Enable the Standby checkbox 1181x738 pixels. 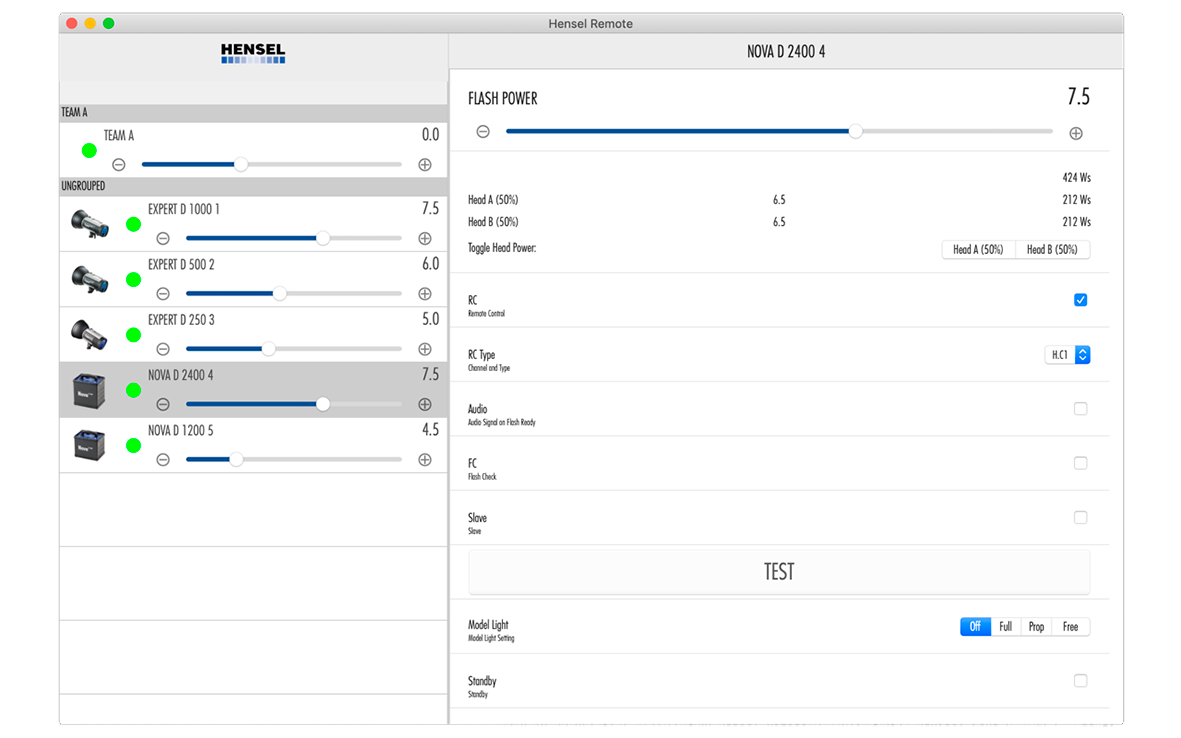(x=1080, y=681)
